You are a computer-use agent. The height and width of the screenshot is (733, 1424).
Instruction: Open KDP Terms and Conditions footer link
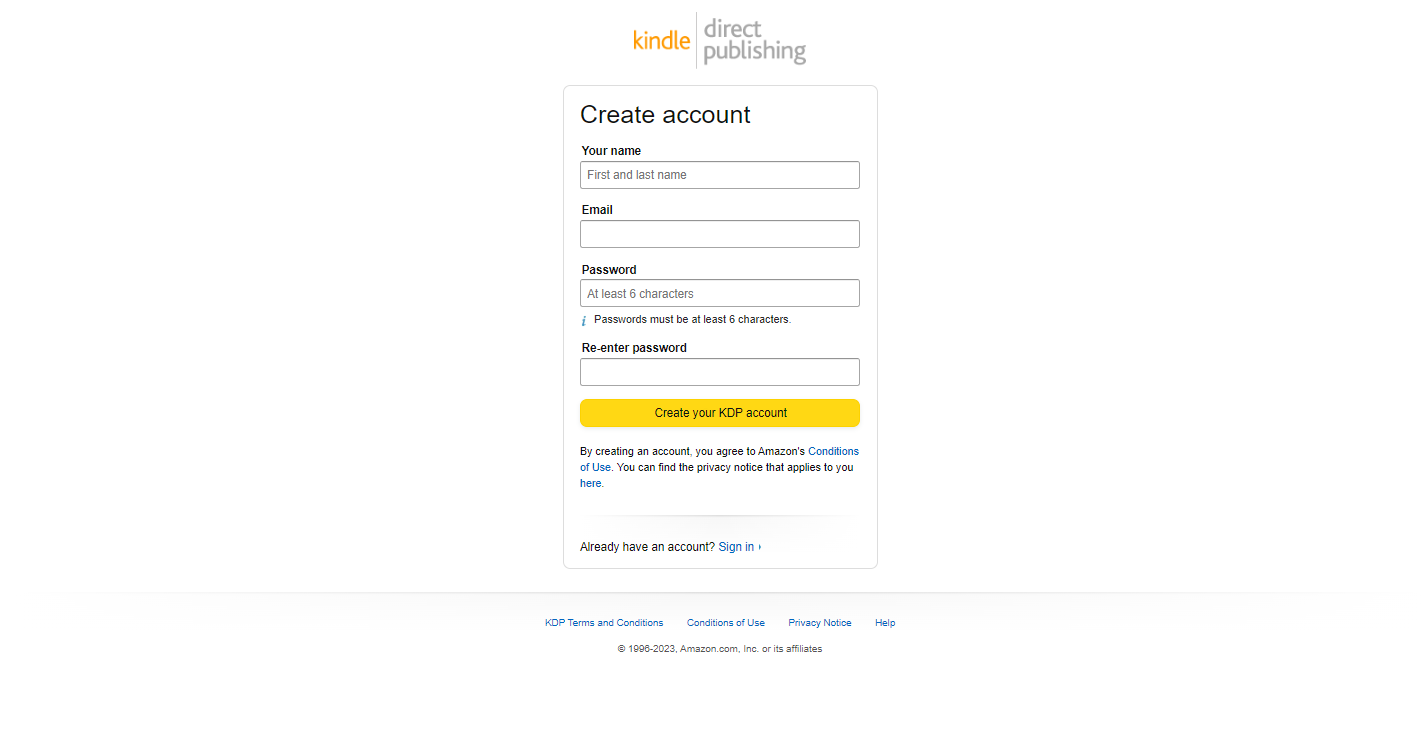click(604, 623)
